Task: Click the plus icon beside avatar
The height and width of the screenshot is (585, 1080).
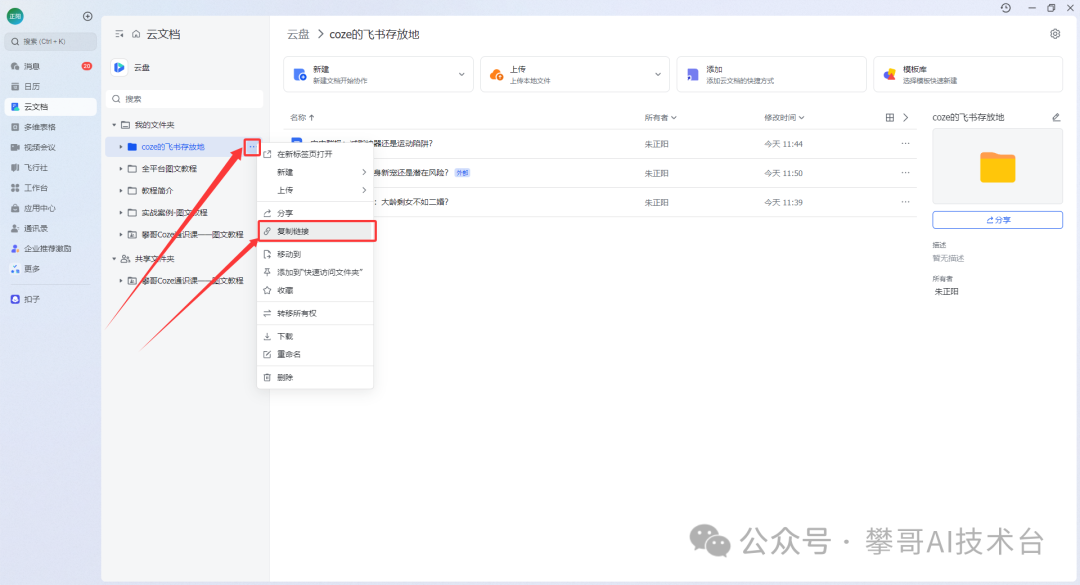Action: (x=87, y=17)
